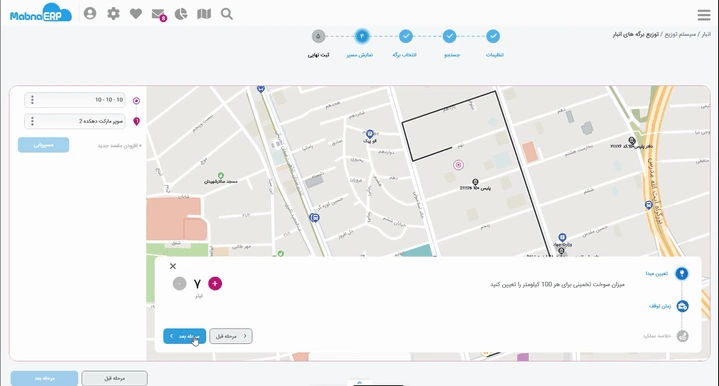Open messages envelope icon
The height and width of the screenshot is (386, 719).
[x=158, y=15]
